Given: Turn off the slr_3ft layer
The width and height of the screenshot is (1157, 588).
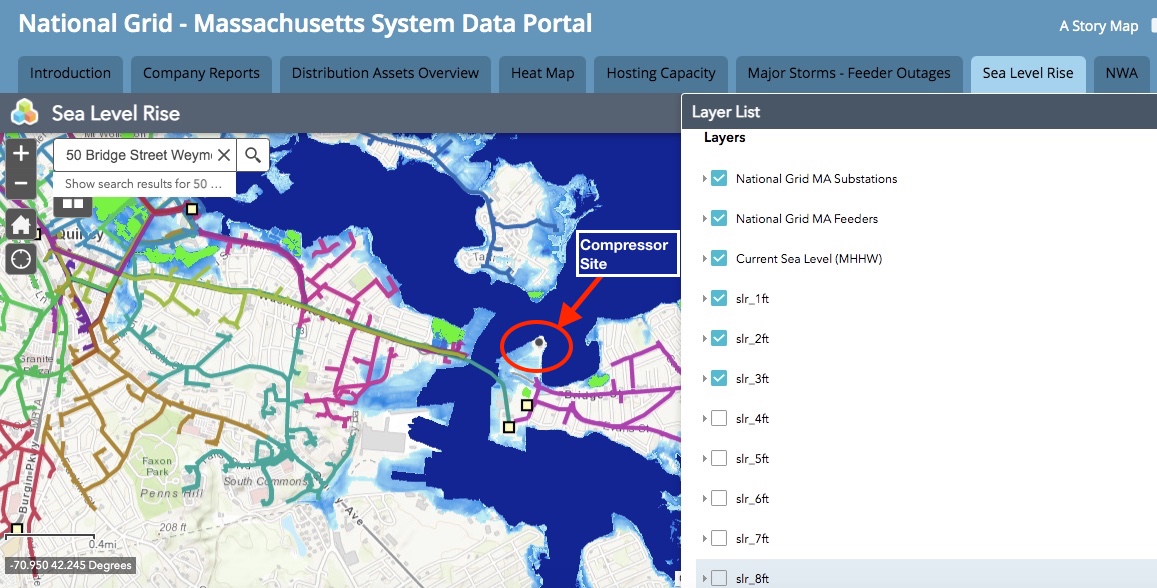Looking at the screenshot, I should tap(719, 378).
